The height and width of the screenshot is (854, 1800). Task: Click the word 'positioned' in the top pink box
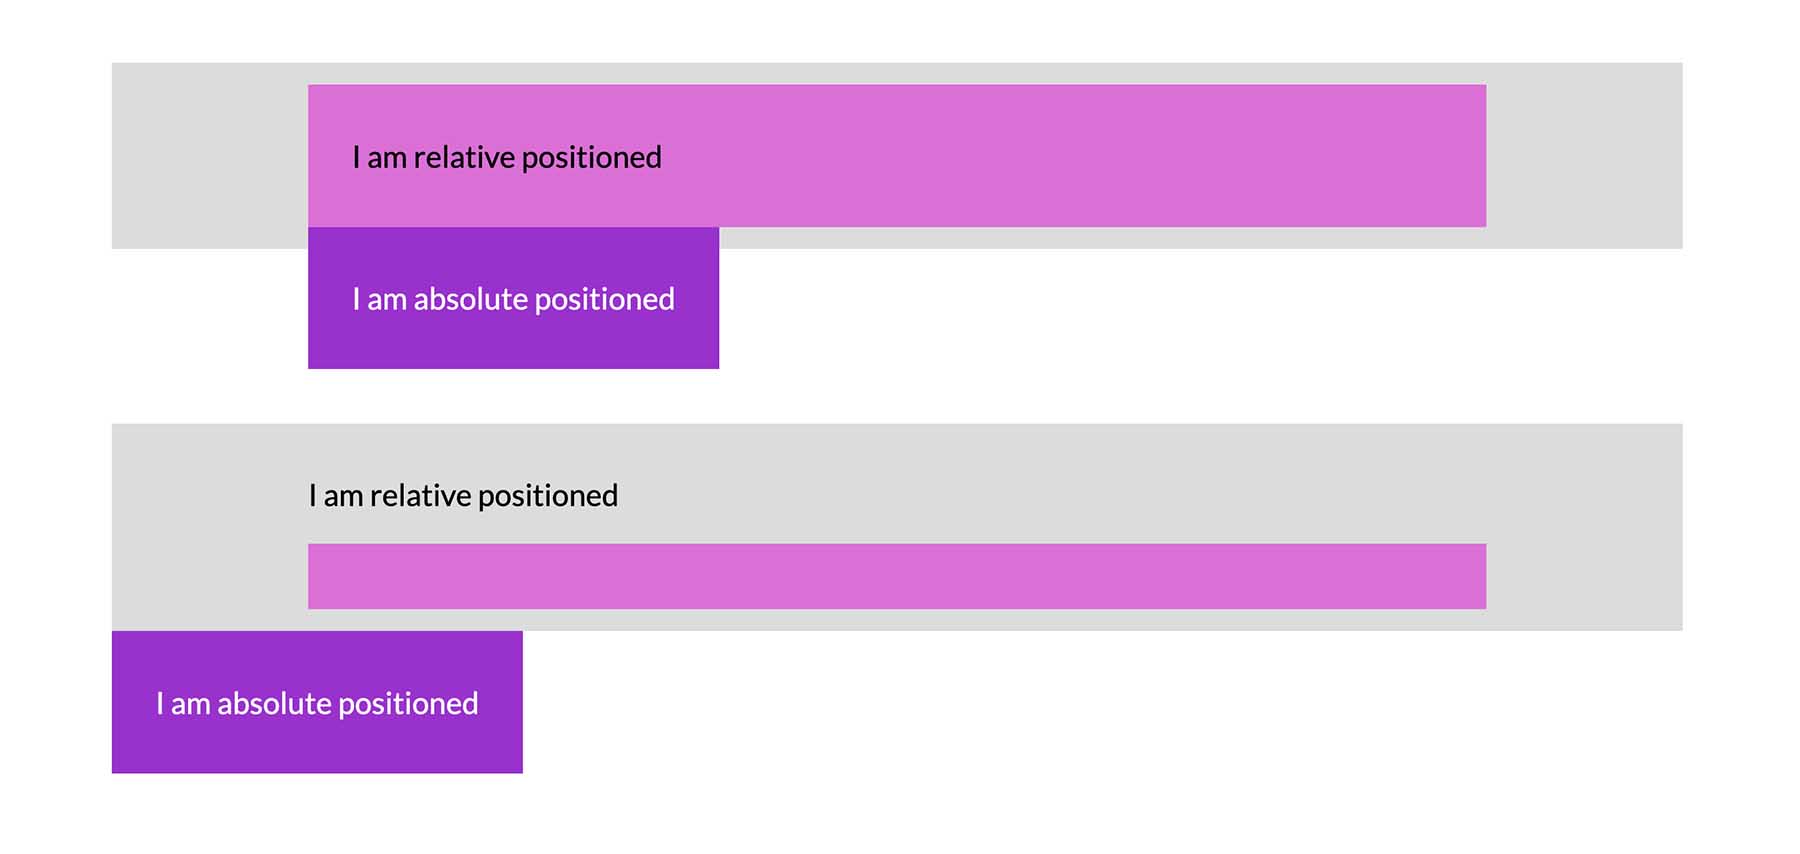click(x=591, y=158)
